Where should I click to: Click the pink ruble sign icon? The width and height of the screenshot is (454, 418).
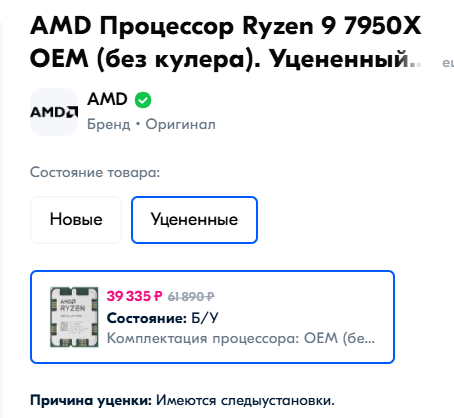tap(158, 296)
